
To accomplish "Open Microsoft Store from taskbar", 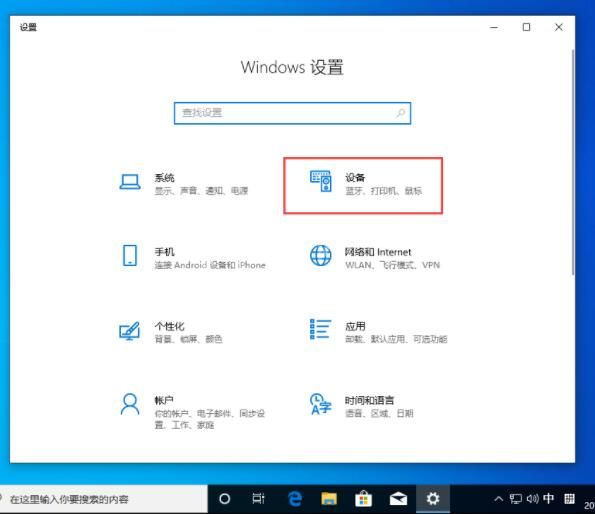I will point(363,498).
